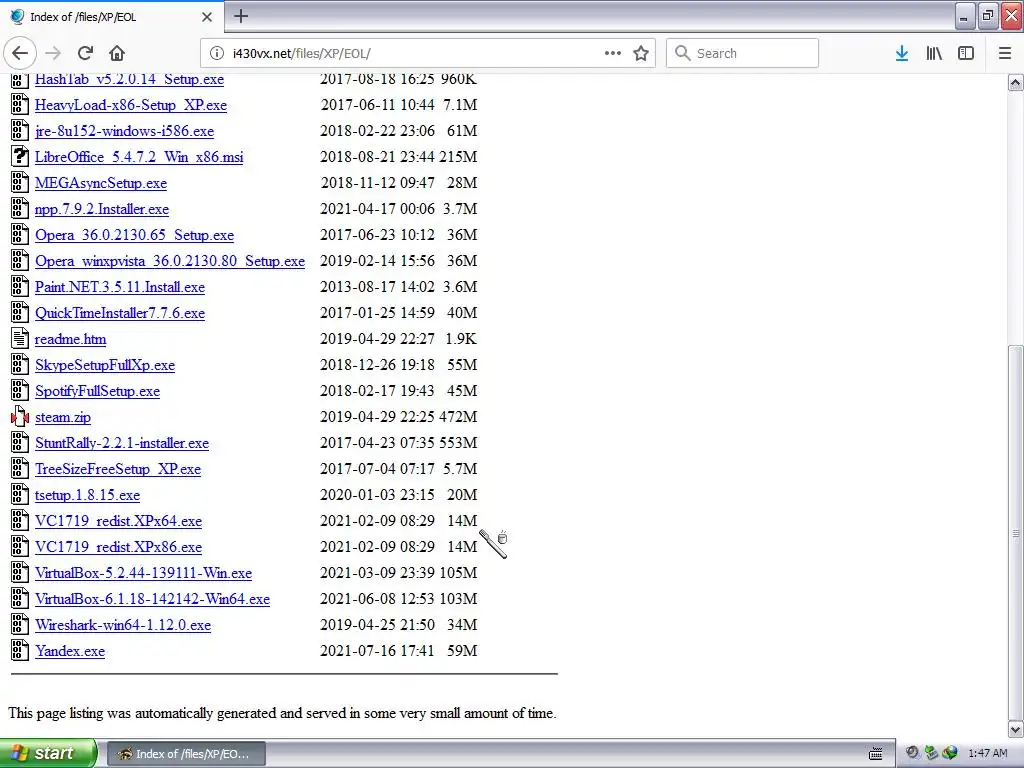Open the QuickTimeInstaller7.7.6.exe link
The width and height of the screenshot is (1024, 768).
120,313
